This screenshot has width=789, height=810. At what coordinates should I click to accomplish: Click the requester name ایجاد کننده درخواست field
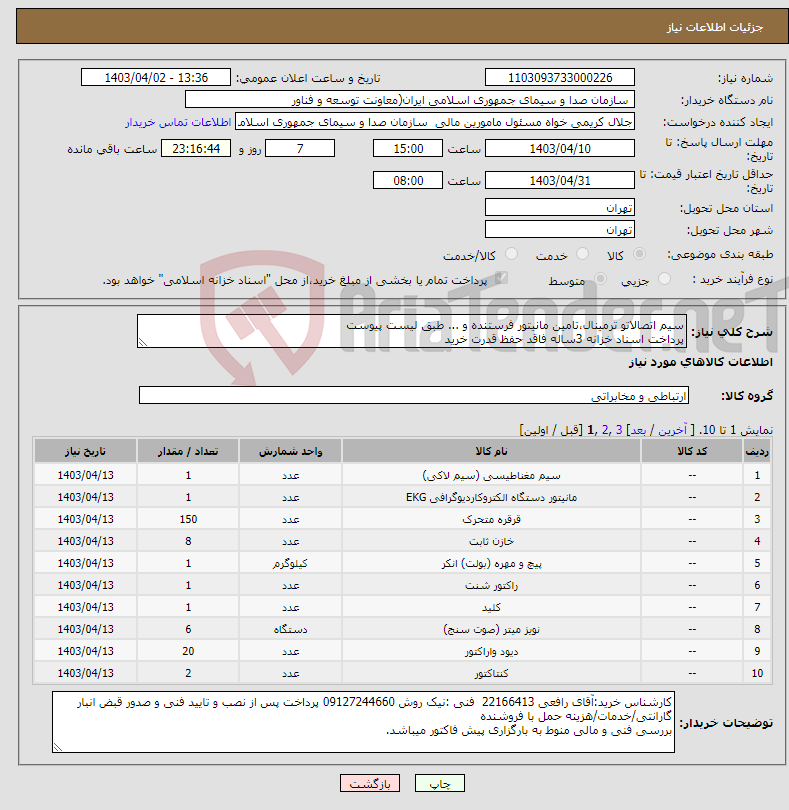point(435,122)
